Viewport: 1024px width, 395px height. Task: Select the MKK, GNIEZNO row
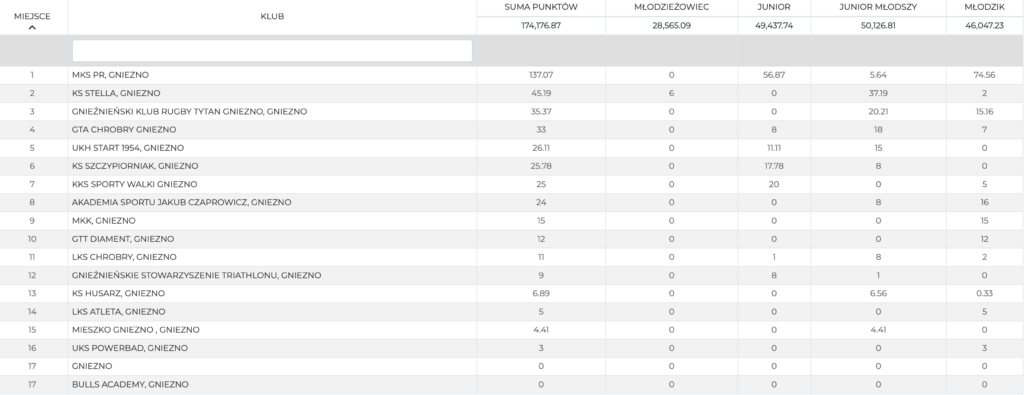coord(512,221)
